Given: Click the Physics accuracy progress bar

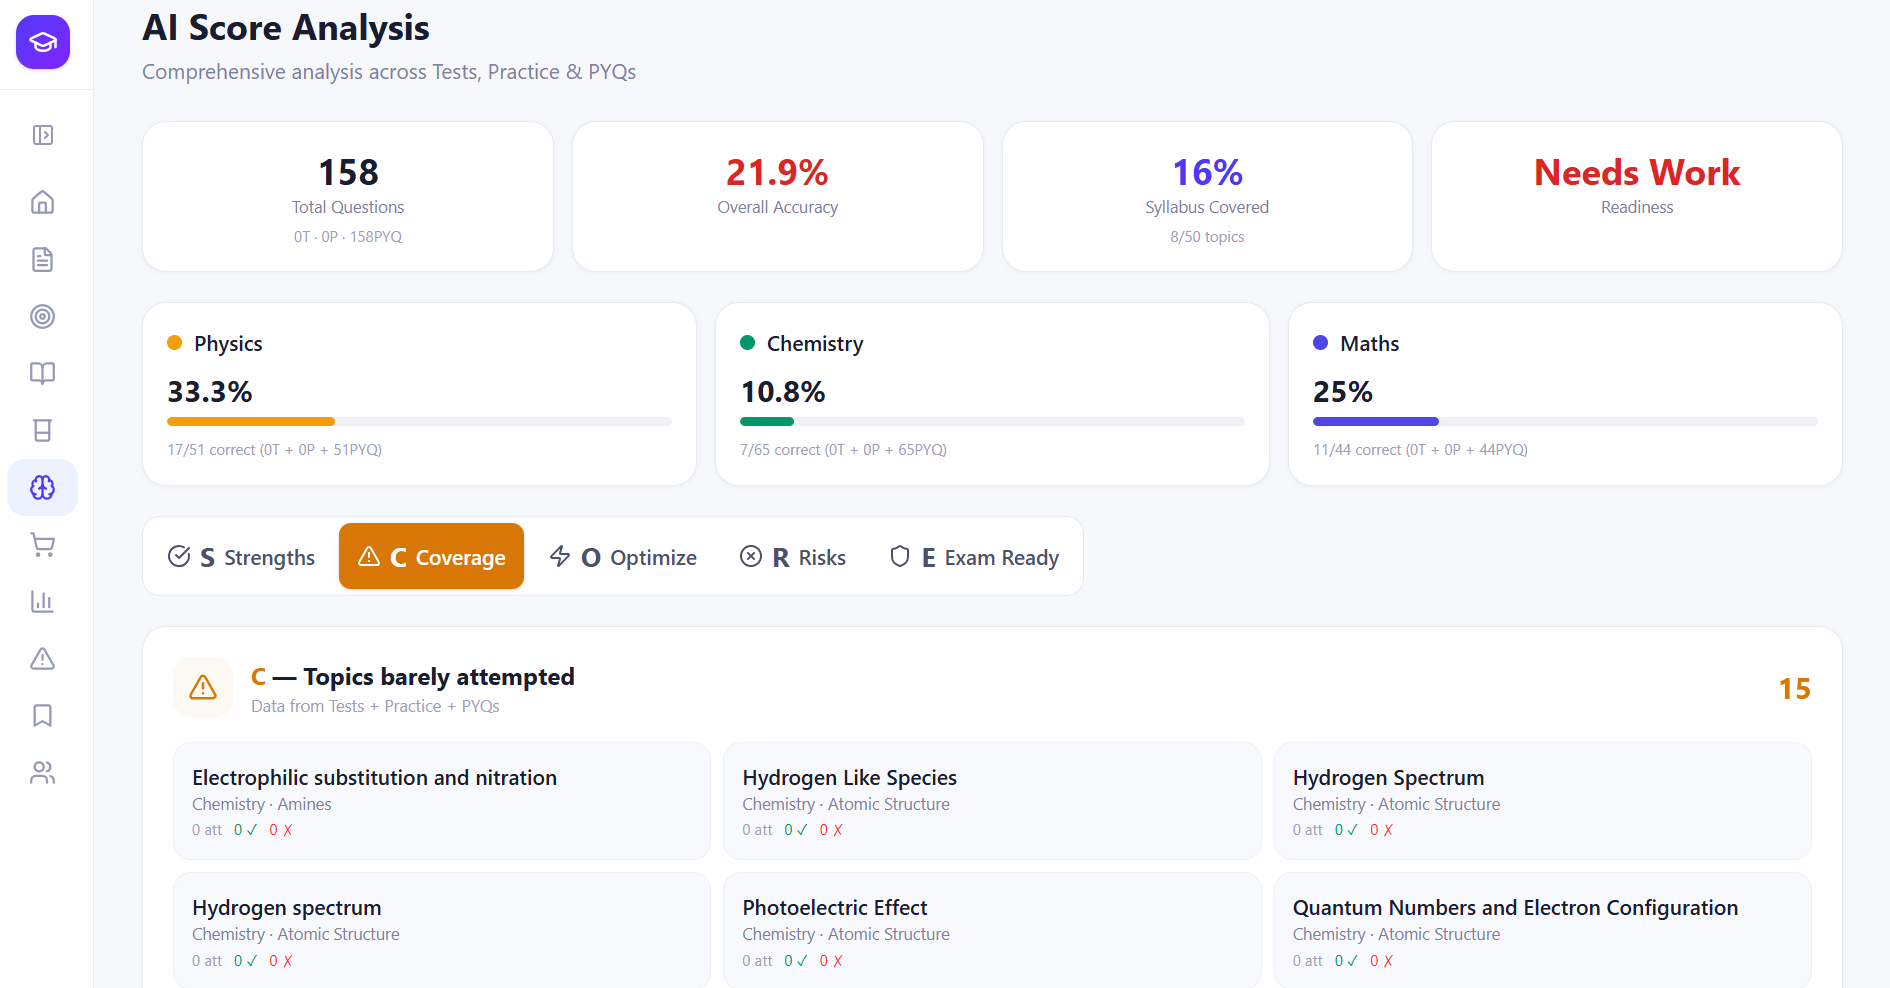Looking at the screenshot, I should (419, 422).
